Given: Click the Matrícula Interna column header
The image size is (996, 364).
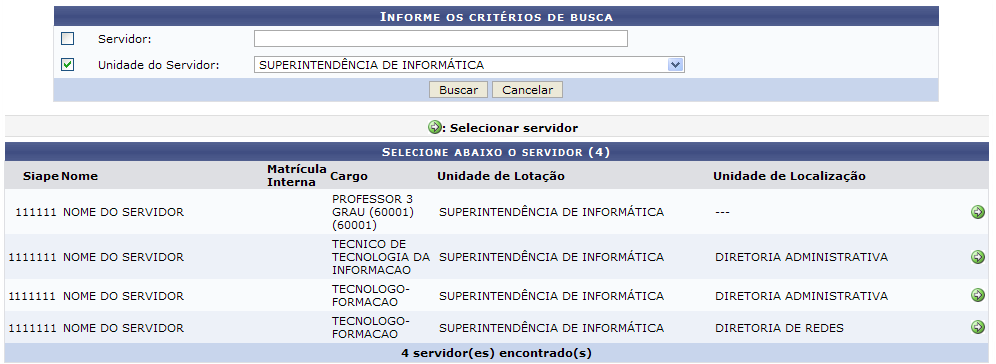Looking at the screenshot, I should [x=297, y=176].
